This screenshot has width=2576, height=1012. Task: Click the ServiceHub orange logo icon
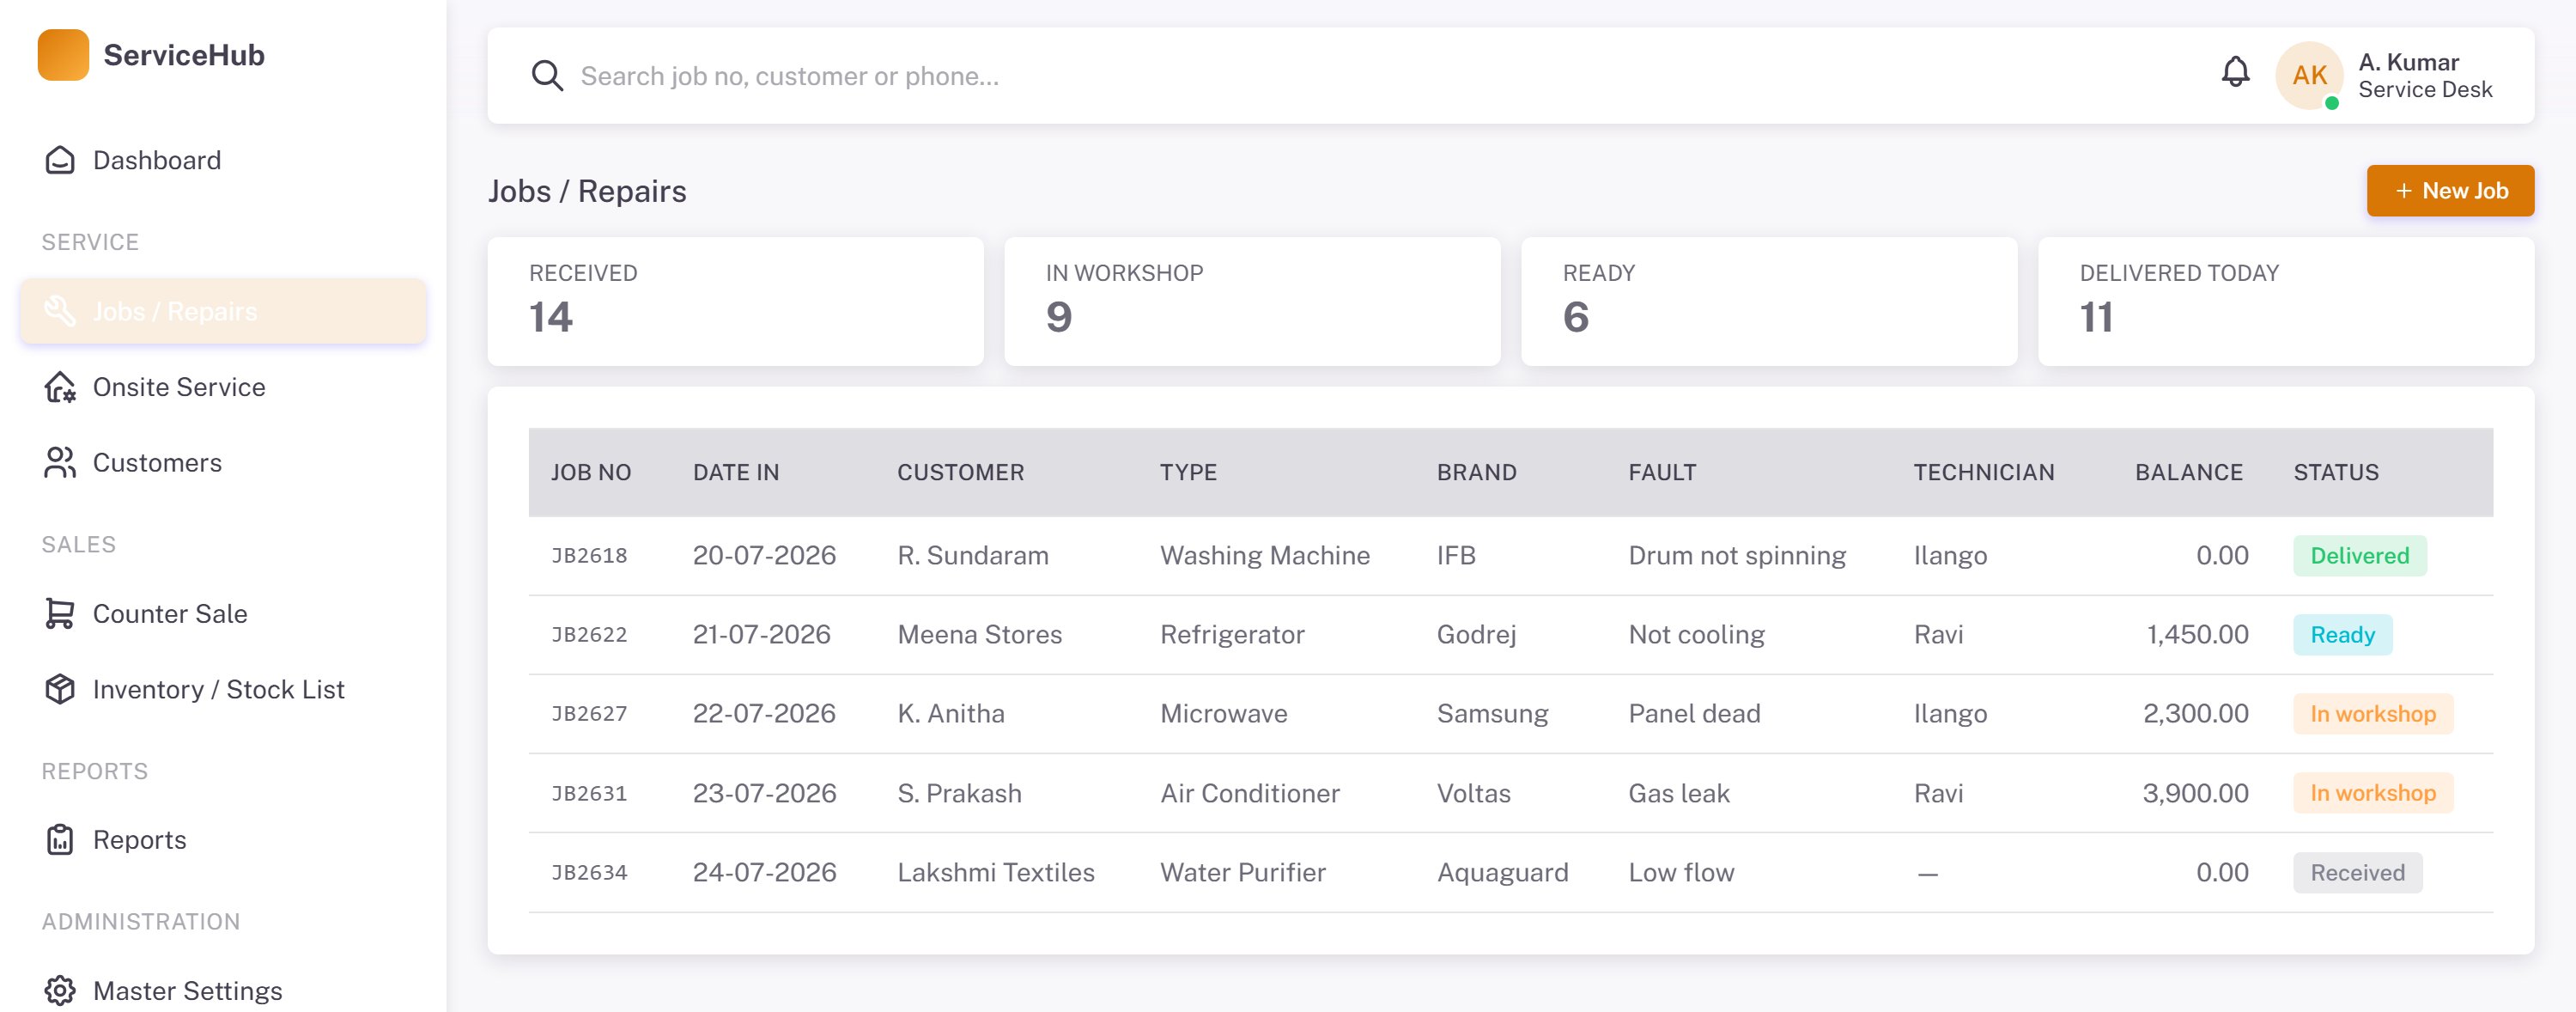[x=63, y=55]
